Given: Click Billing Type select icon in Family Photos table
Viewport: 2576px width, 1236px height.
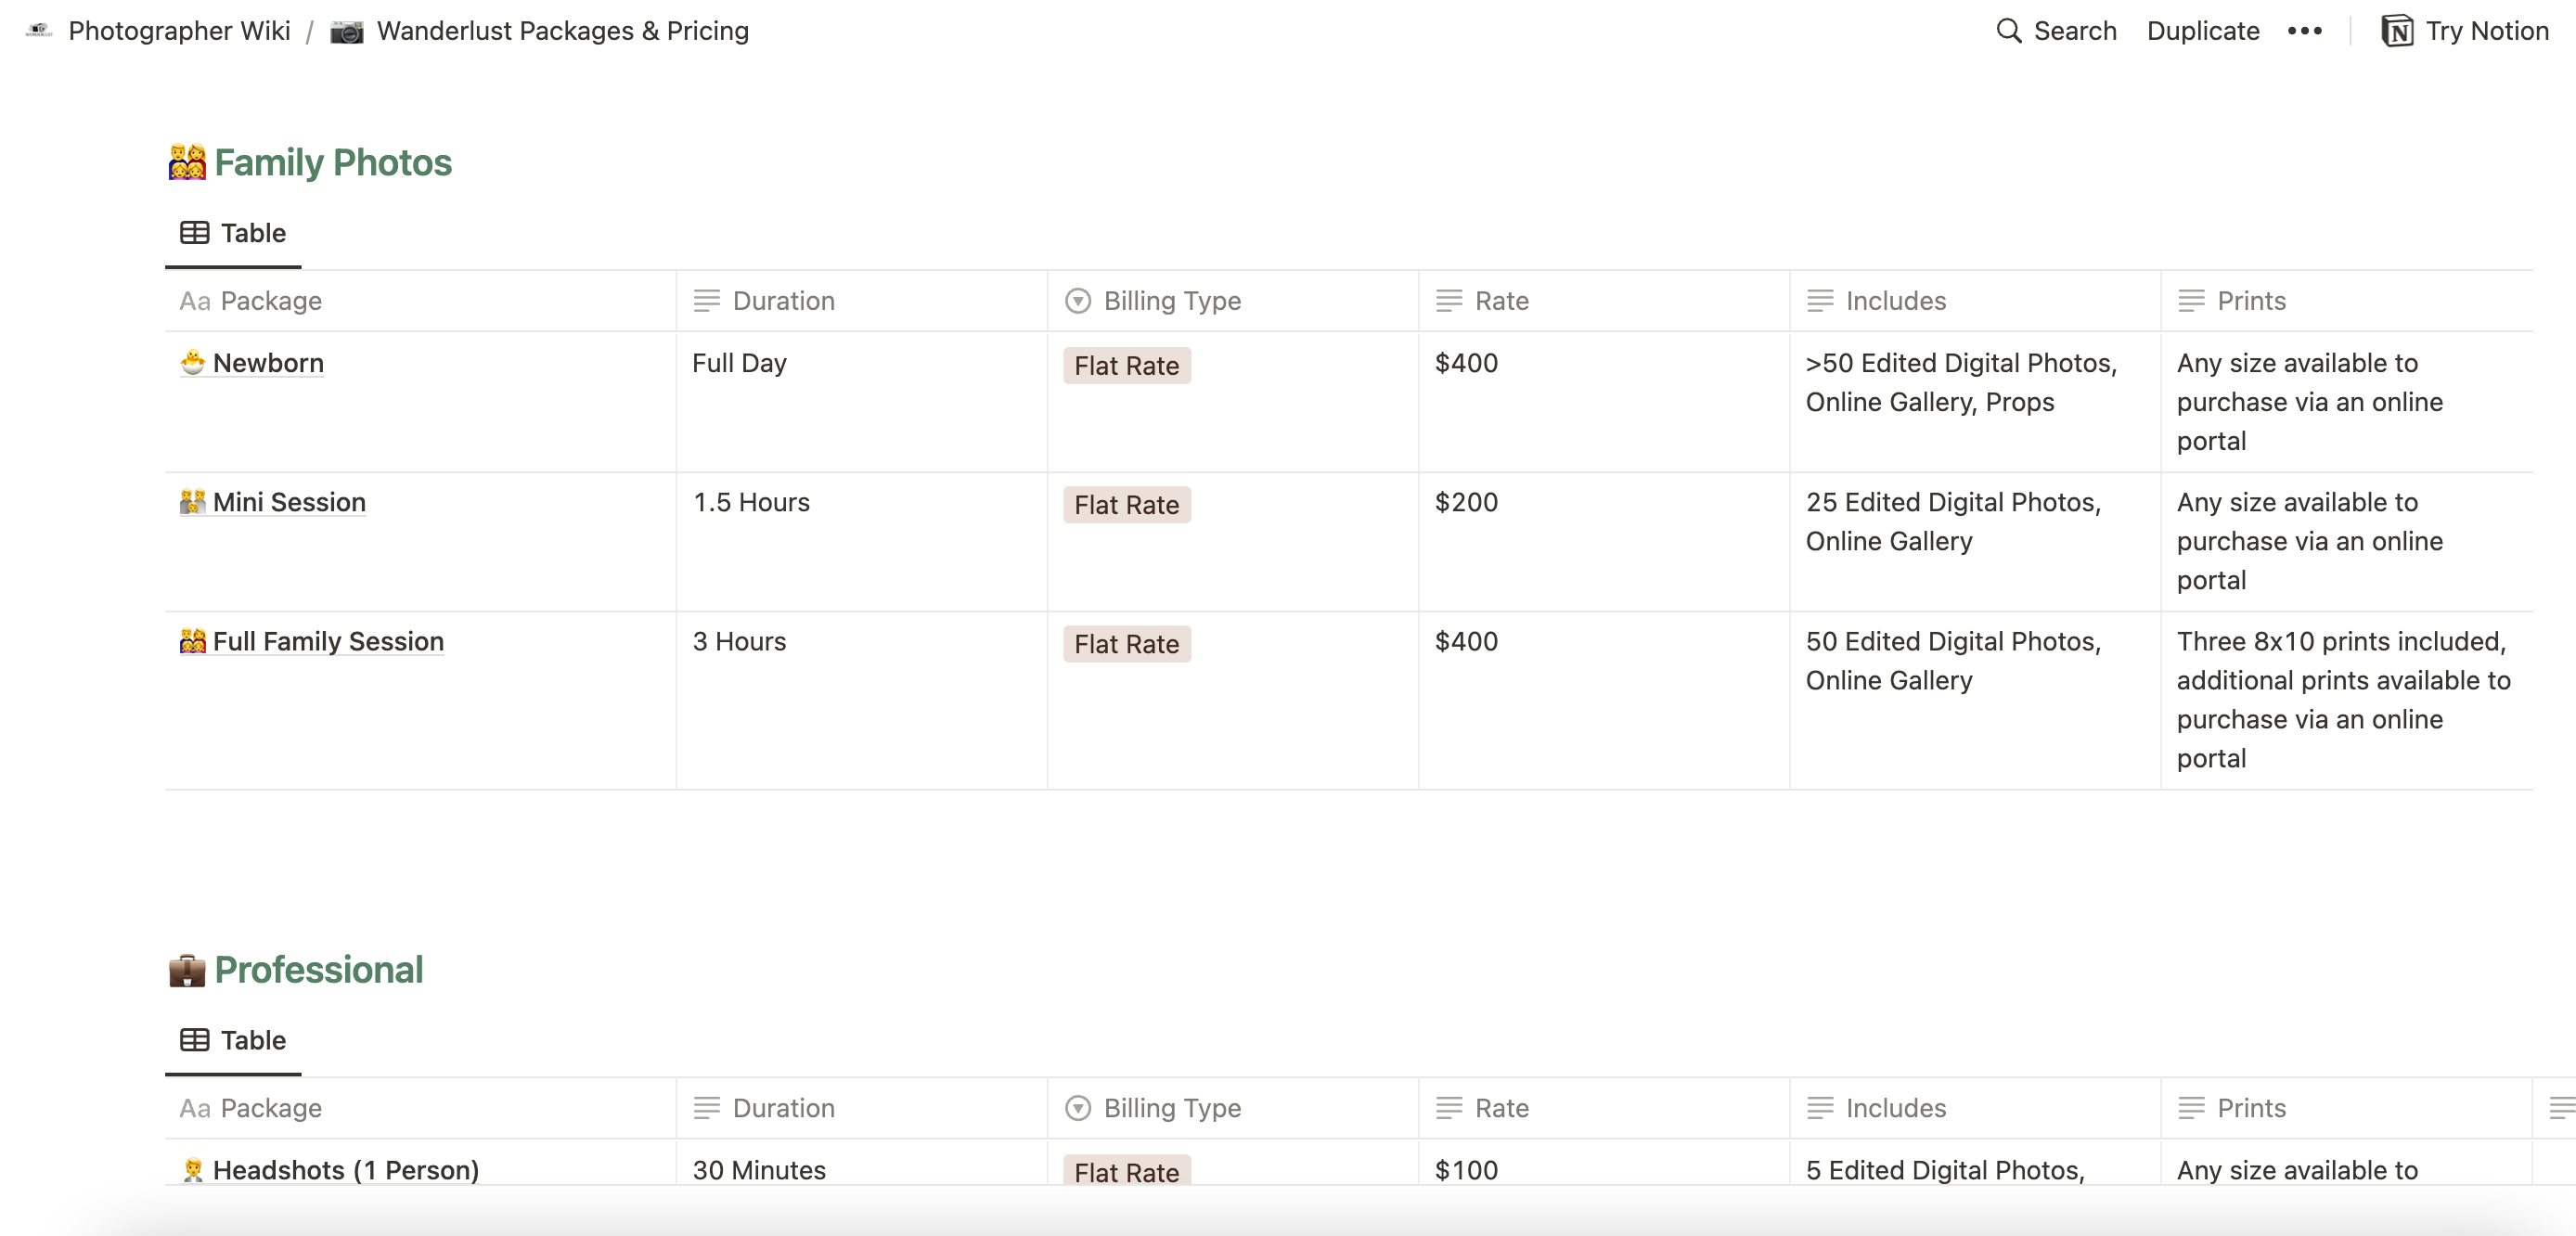Looking at the screenshot, I should 1078,300.
